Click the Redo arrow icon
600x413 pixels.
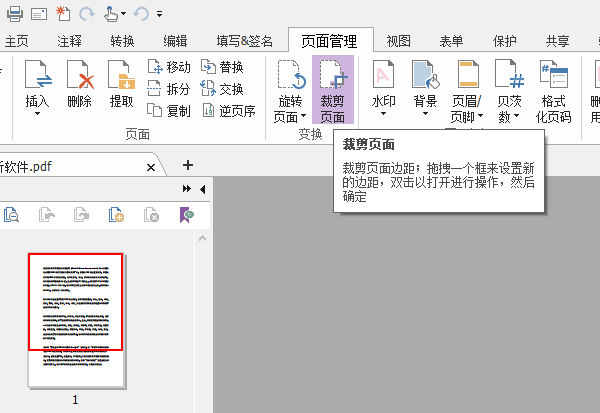click(x=86, y=14)
